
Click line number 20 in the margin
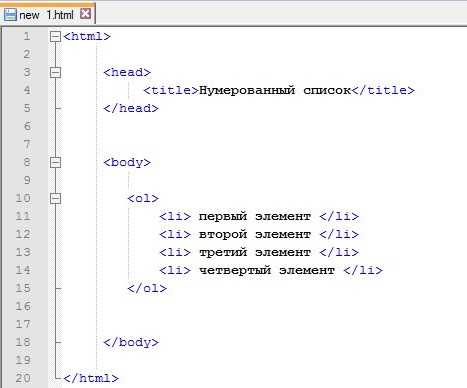[x=23, y=378]
